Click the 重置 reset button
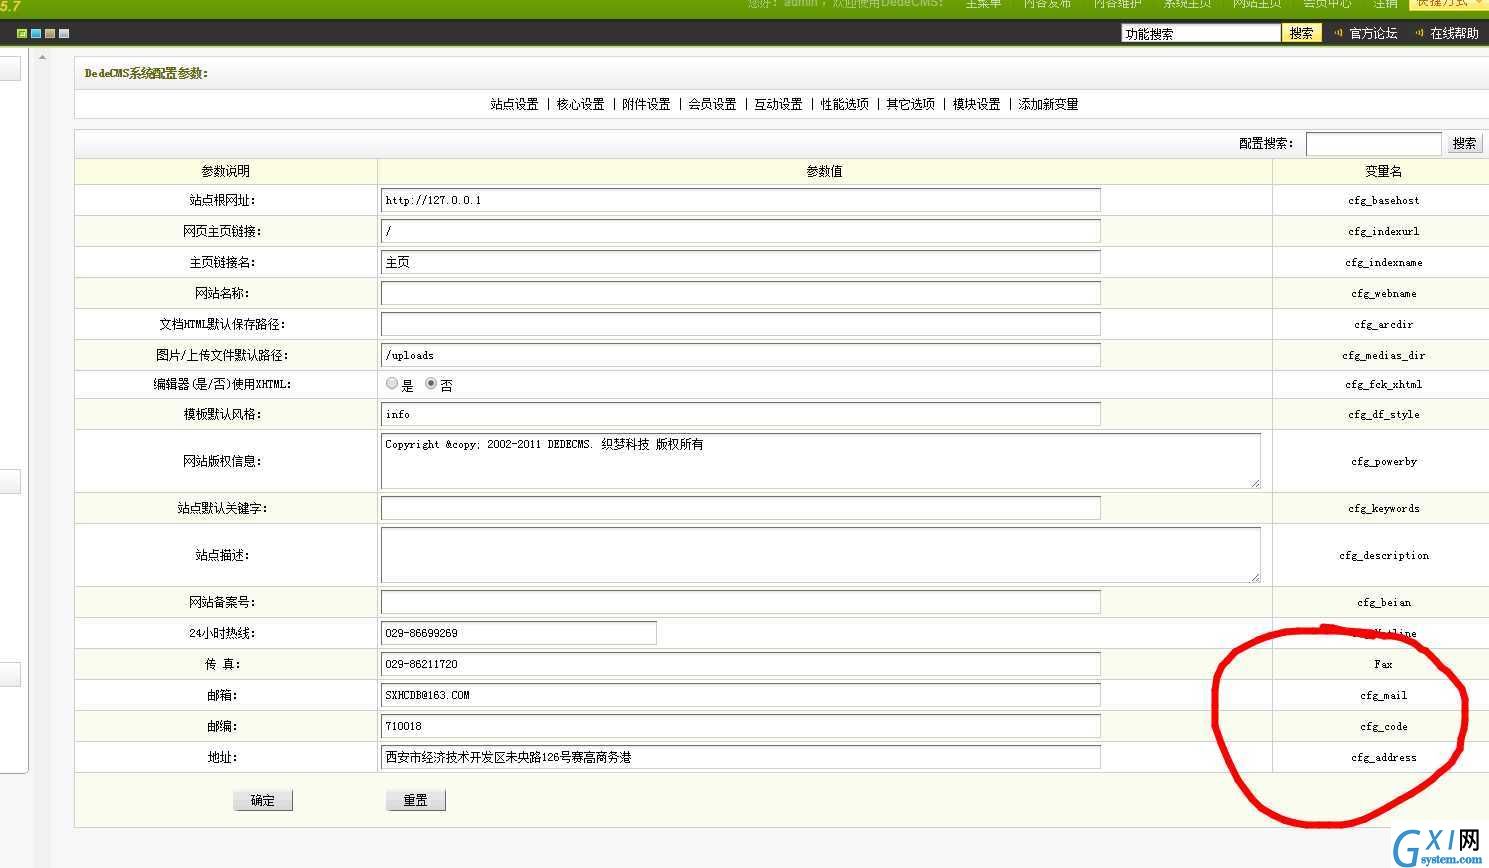Image resolution: width=1489 pixels, height=868 pixels. pos(415,800)
